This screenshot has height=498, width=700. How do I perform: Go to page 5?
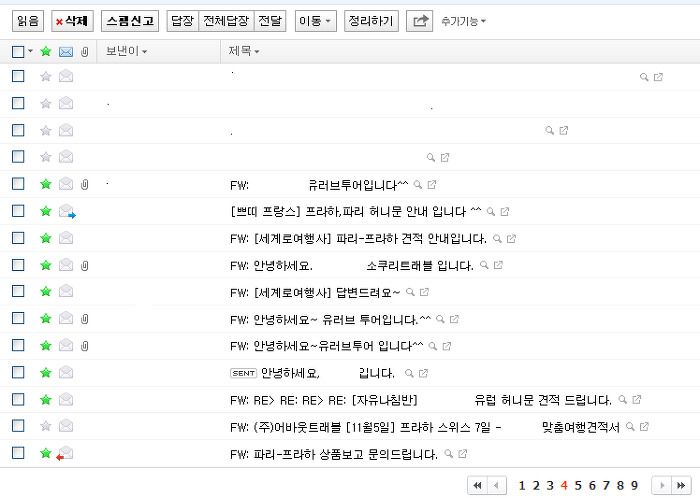pos(578,486)
